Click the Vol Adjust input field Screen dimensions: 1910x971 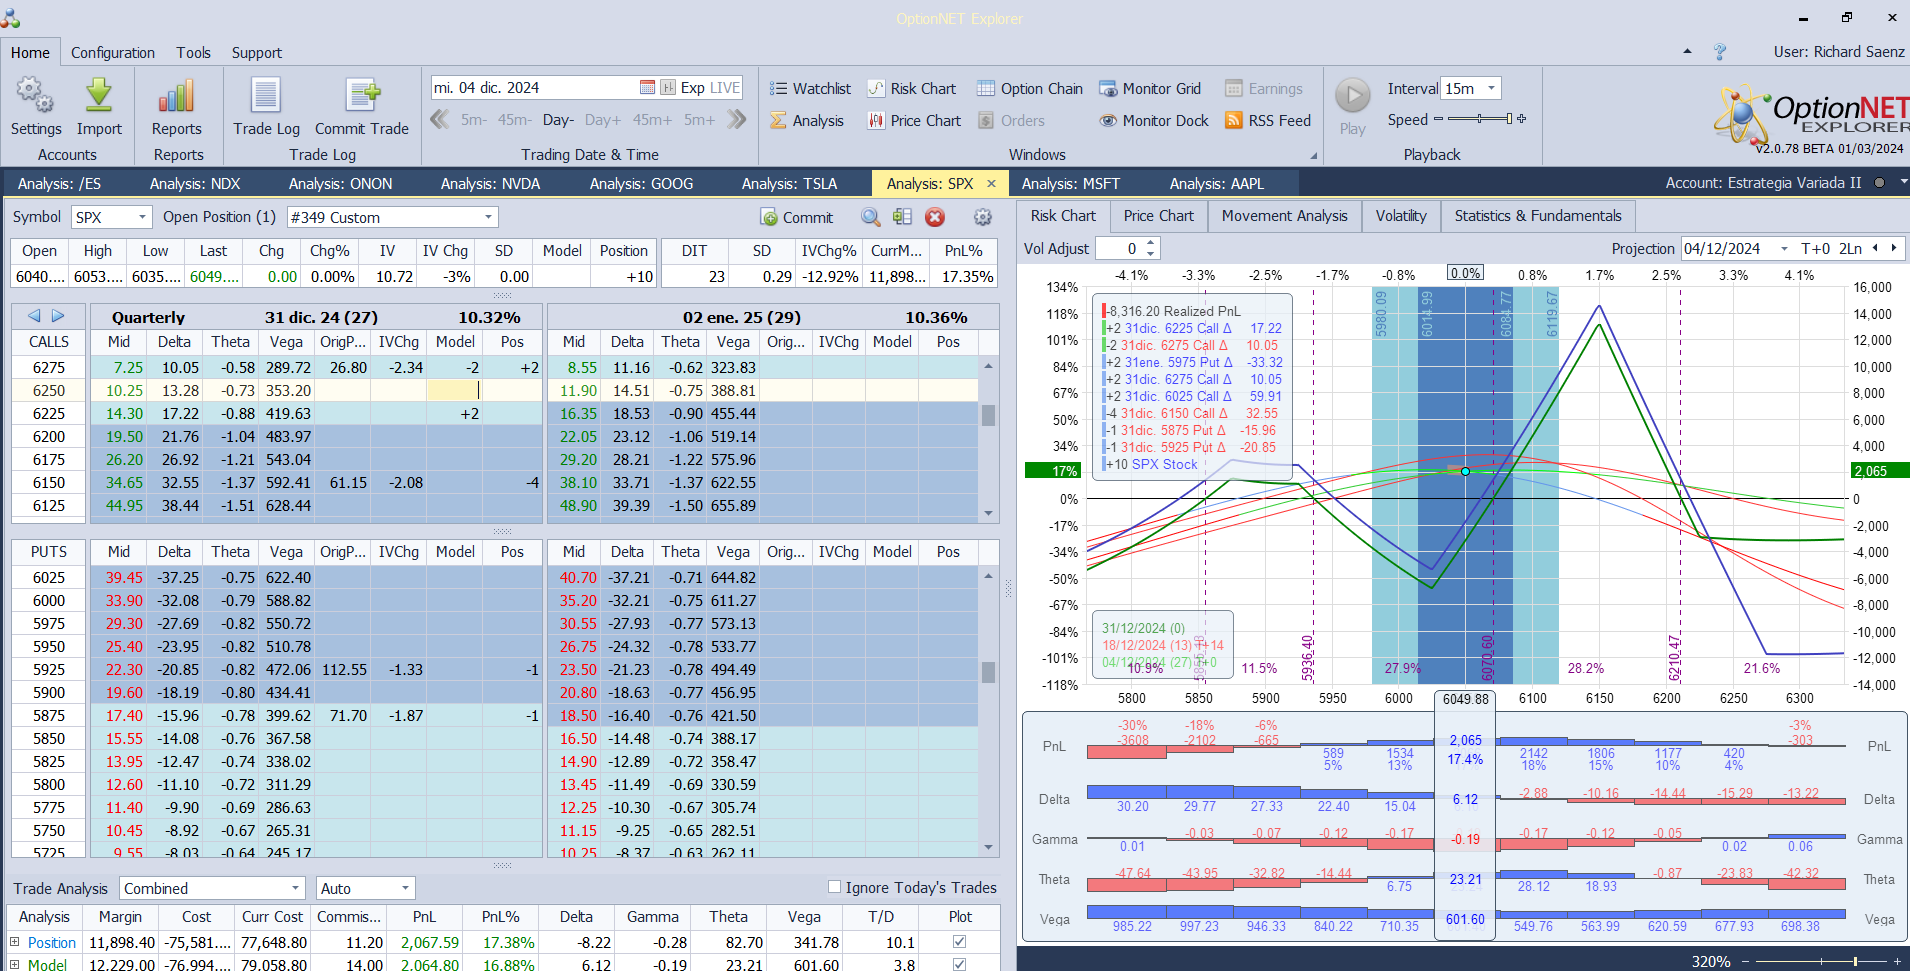click(1120, 248)
